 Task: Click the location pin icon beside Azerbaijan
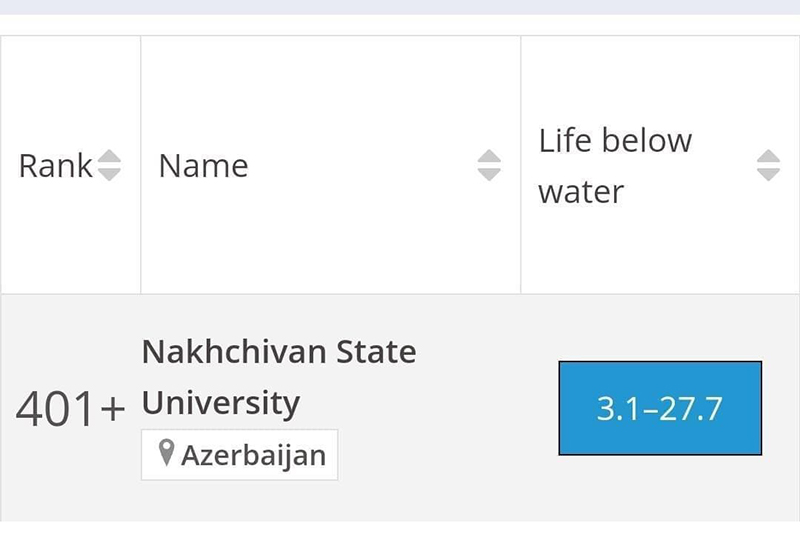tap(166, 453)
